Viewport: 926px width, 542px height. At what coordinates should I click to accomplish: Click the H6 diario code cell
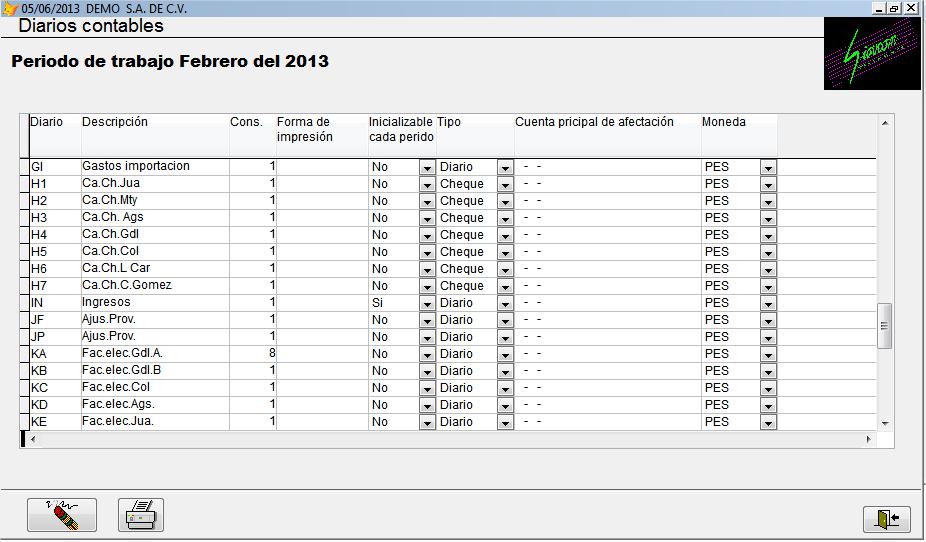coord(54,269)
